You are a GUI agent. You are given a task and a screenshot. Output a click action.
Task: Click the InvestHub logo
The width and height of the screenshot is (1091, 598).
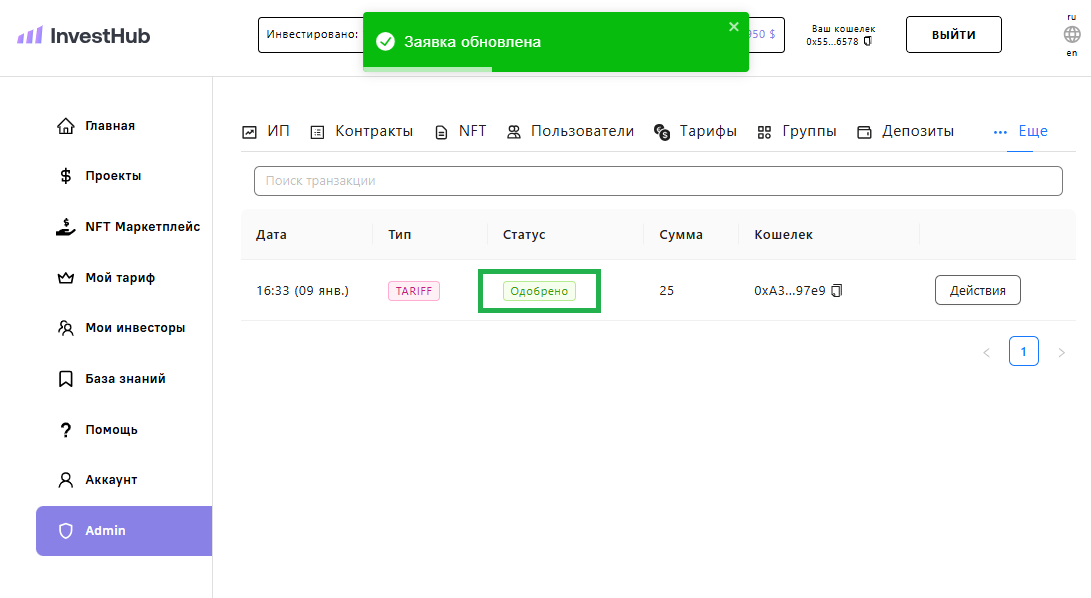point(84,35)
